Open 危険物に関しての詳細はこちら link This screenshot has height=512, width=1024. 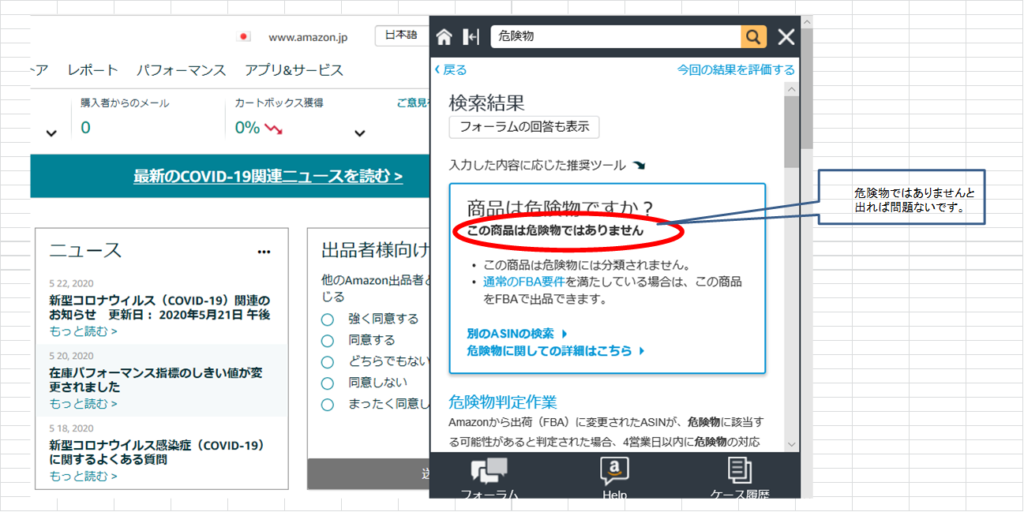point(556,351)
